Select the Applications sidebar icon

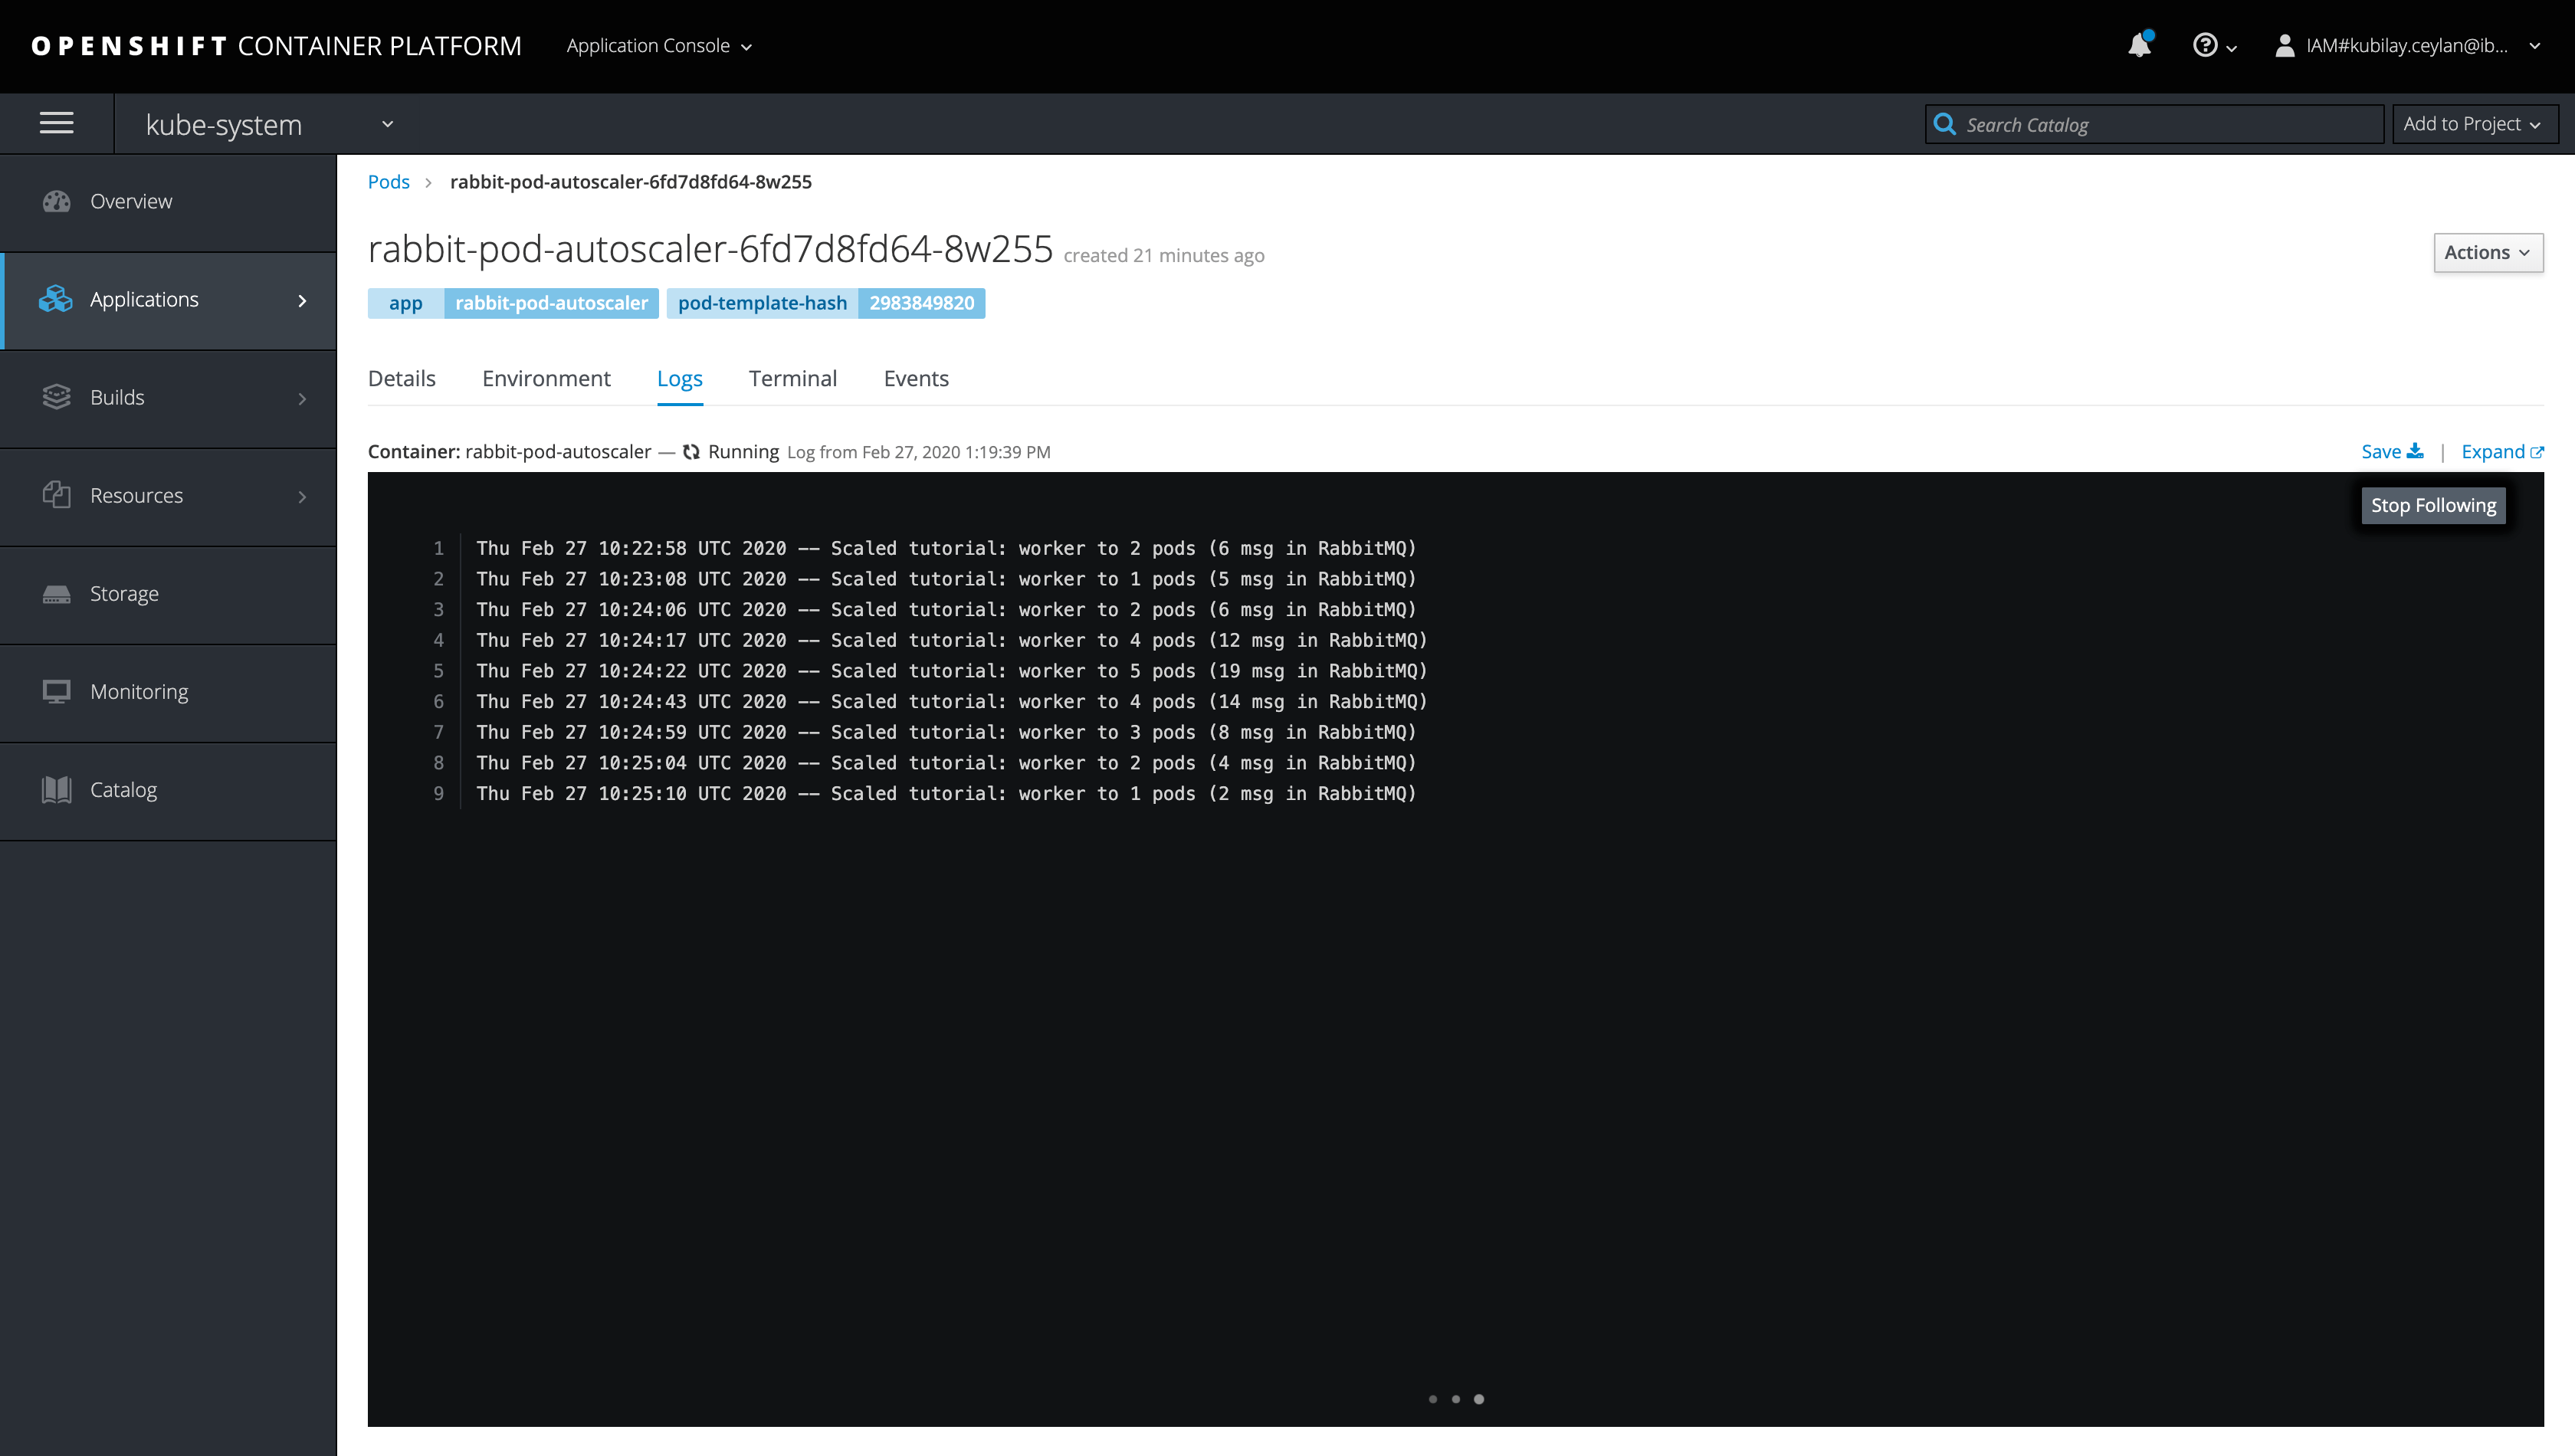pyautogui.click(x=56, y=299)
